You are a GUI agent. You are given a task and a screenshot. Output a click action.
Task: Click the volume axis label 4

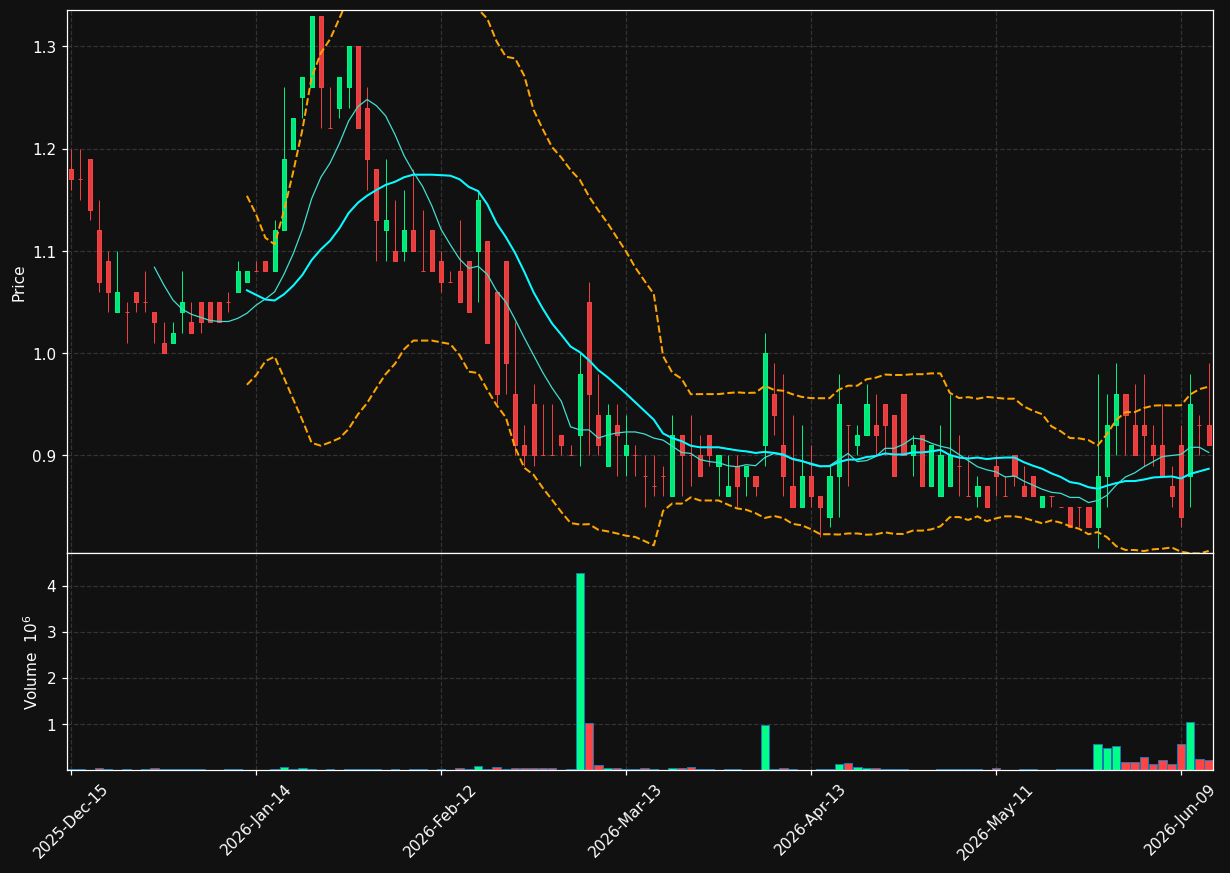coord(54,586)
